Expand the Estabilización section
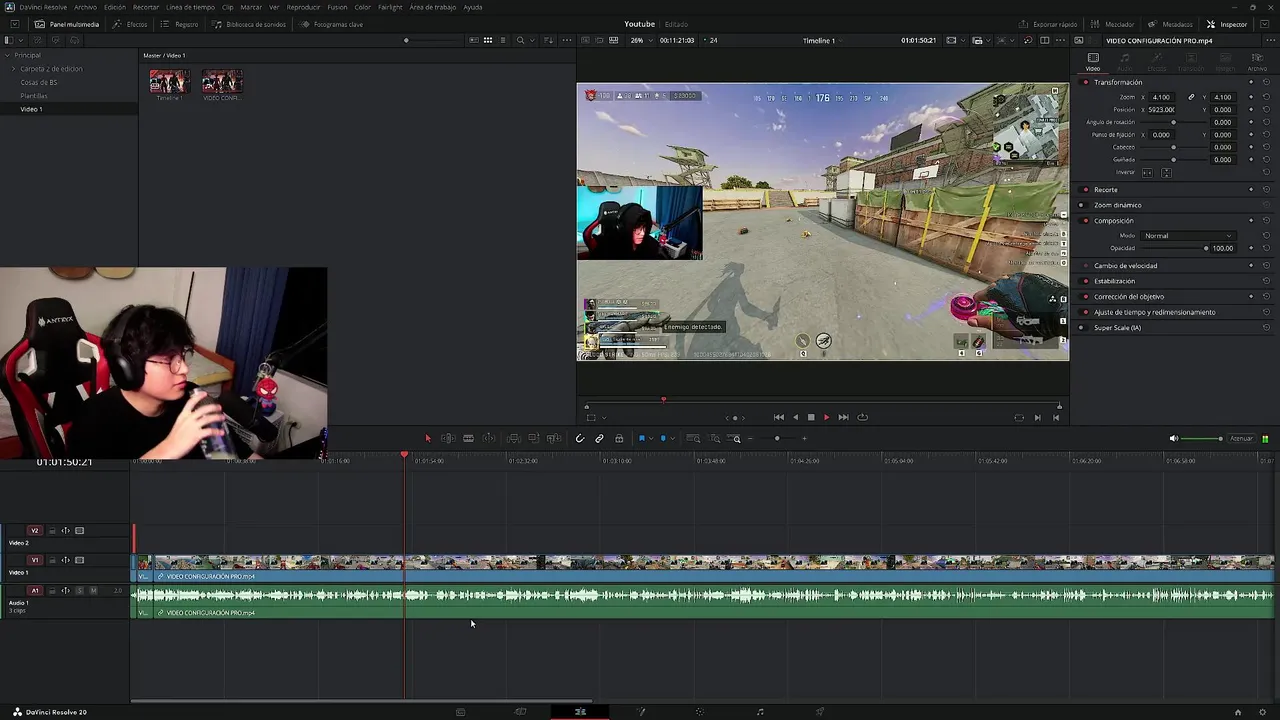Image resolution: width=1280 pixels, height=720 pixels. tap(1114, 281)
